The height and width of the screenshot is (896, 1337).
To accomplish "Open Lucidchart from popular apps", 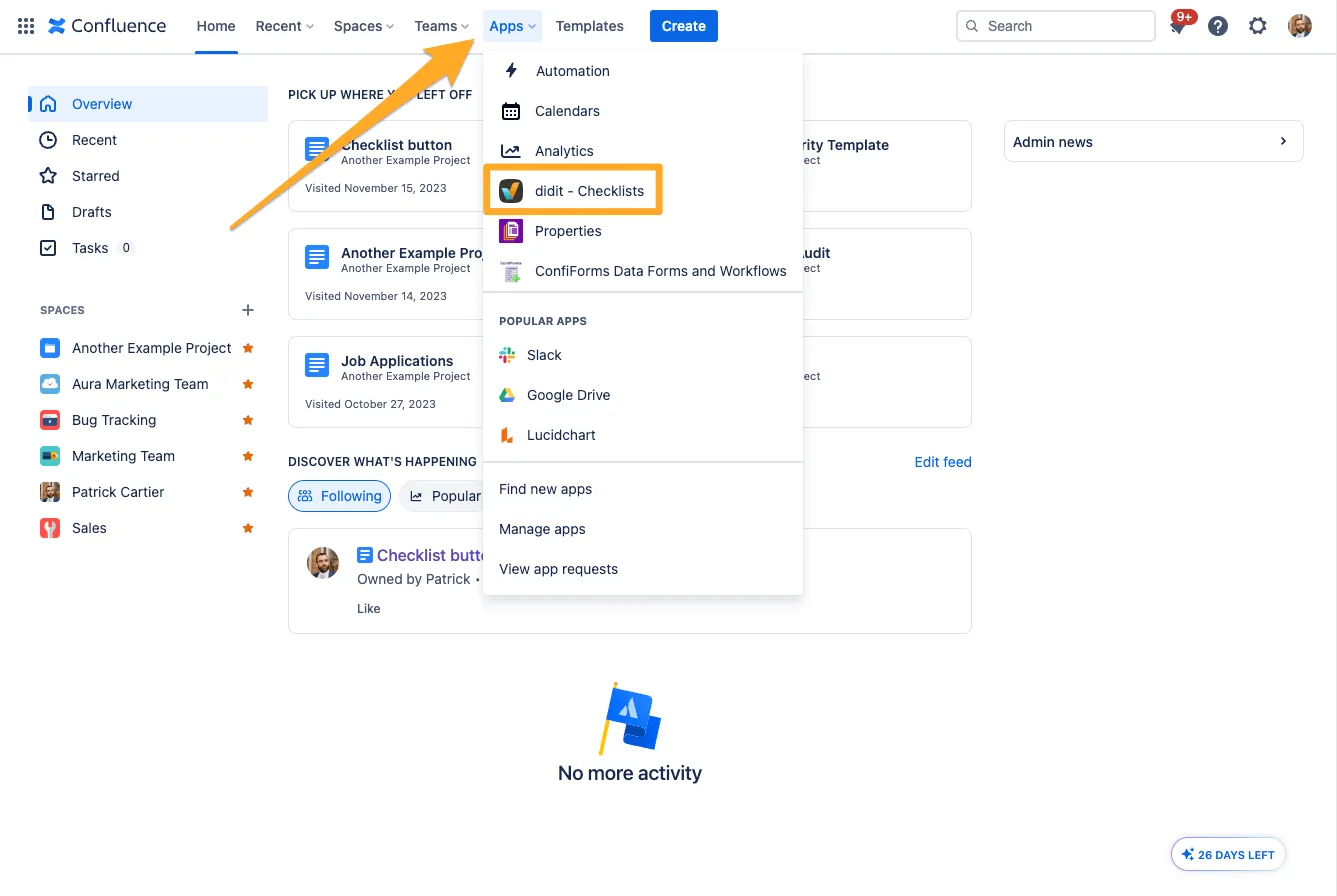I will pos(561,435).
